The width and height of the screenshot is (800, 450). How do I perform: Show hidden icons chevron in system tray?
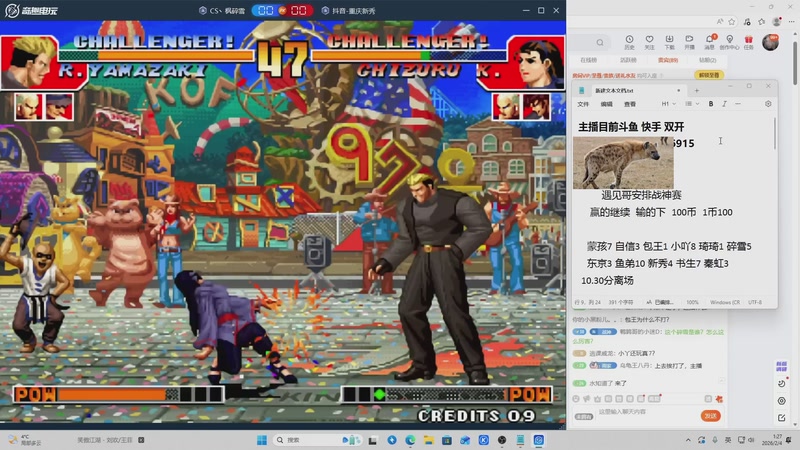click(x=688, y=440)
